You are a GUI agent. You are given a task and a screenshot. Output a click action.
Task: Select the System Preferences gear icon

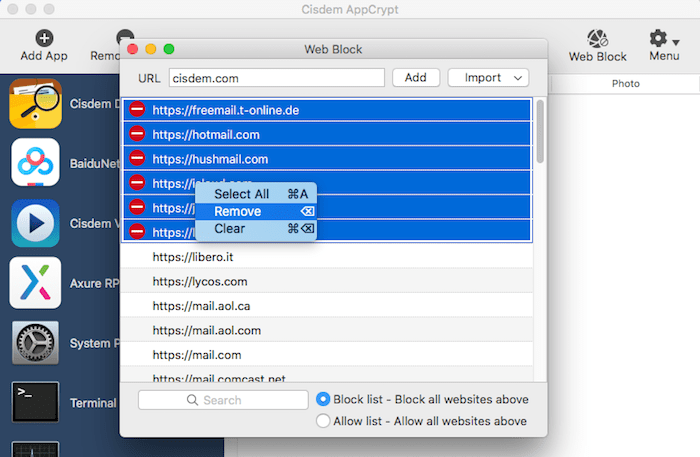tap(35, 342)
